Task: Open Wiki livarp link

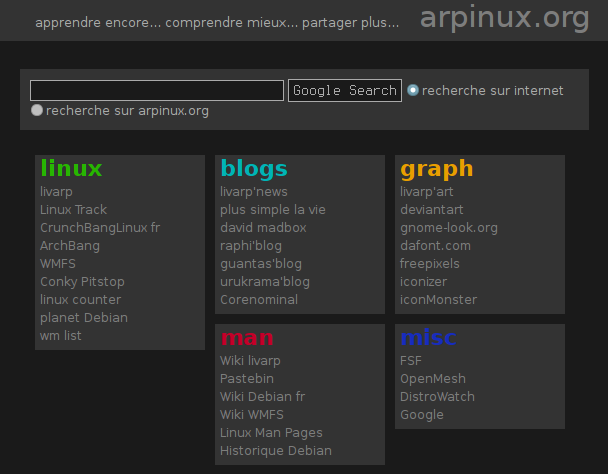Action: pyautogui.click(x=250, y=361)
